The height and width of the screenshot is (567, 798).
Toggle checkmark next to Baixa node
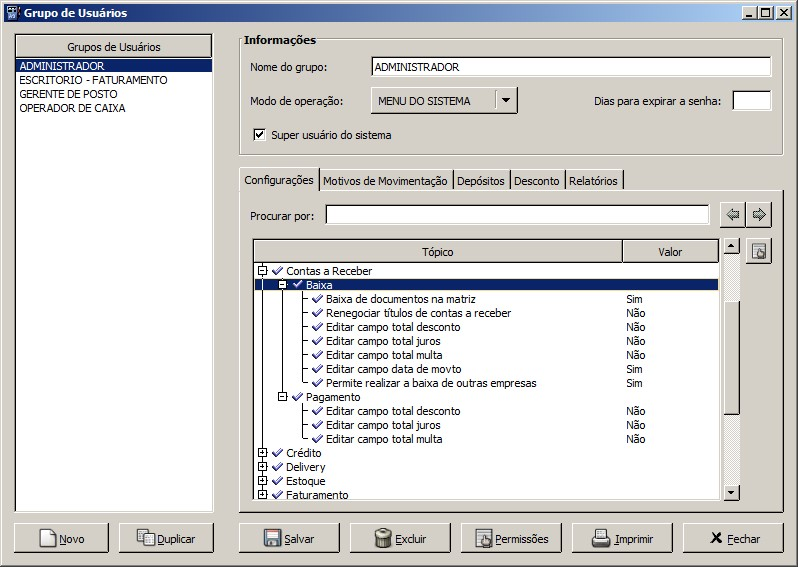click(x=297, y=285)
